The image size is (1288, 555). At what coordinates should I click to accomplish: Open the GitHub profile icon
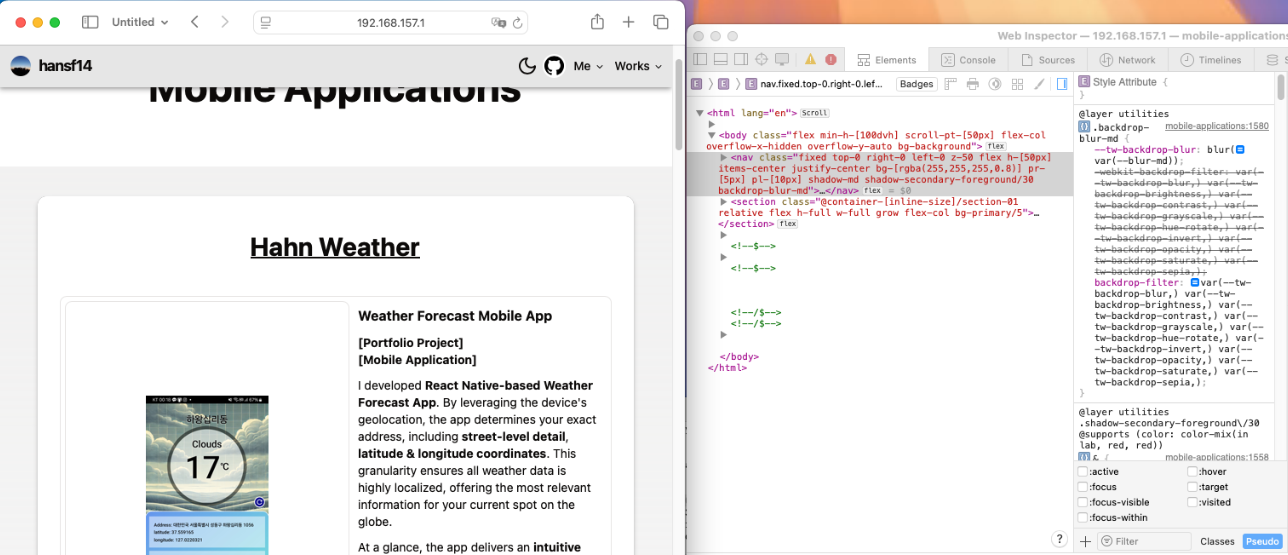(554, 66)
